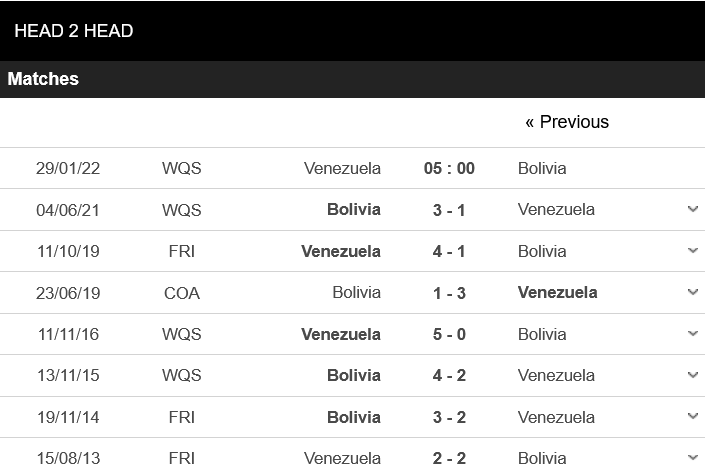Click the 2 - 2 score on 15/08/13

coord(449,458)
